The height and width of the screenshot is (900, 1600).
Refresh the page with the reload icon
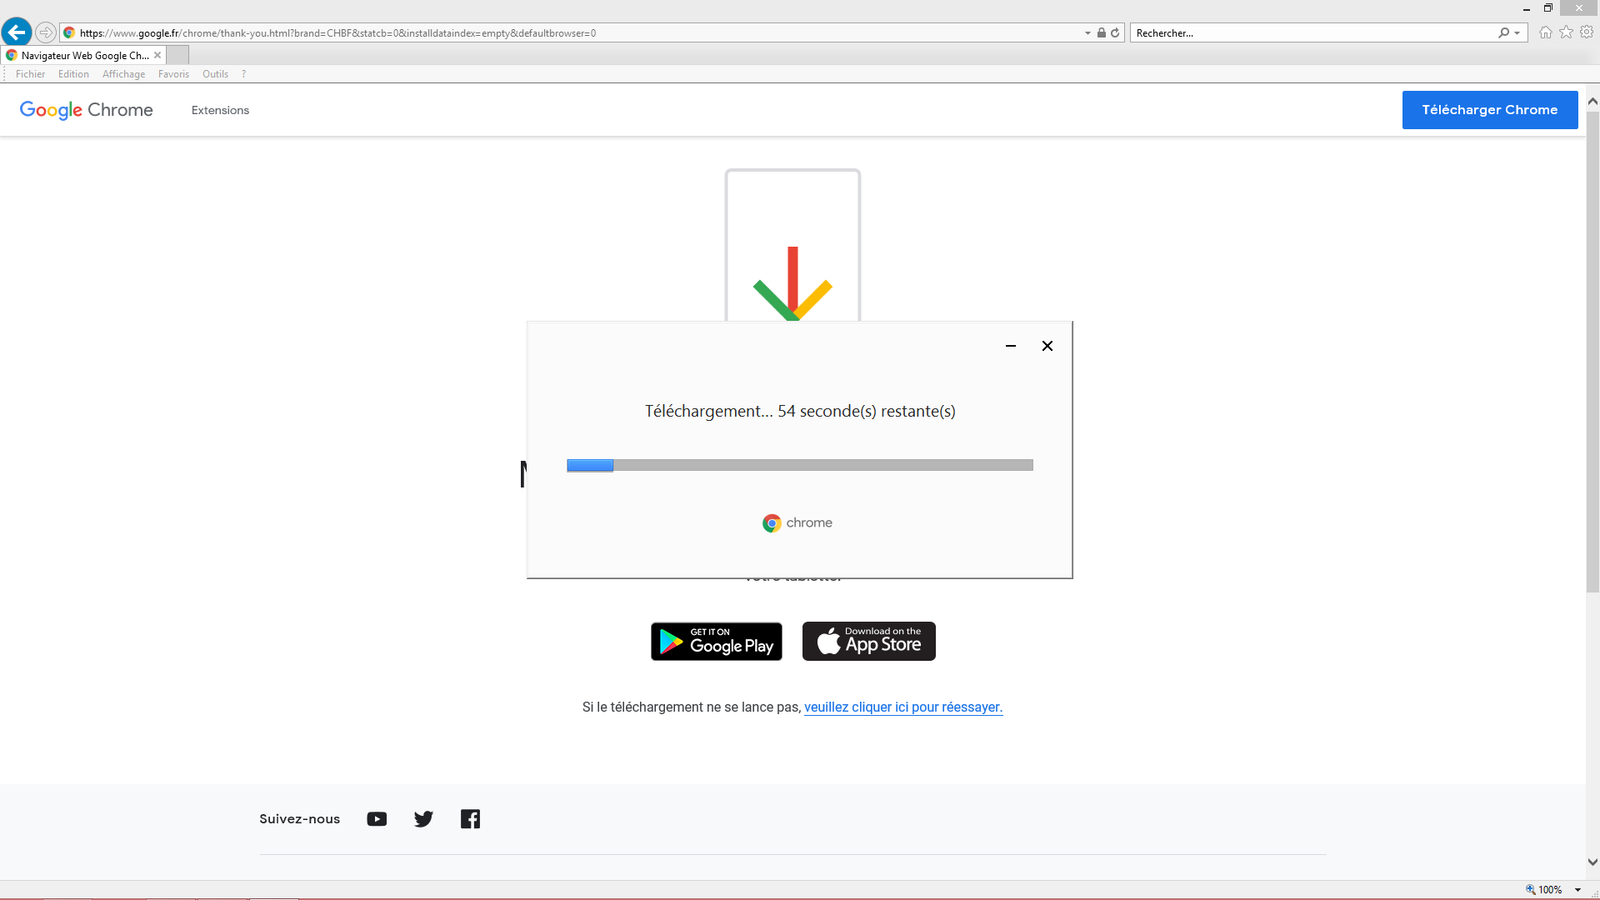point(1115,33)
